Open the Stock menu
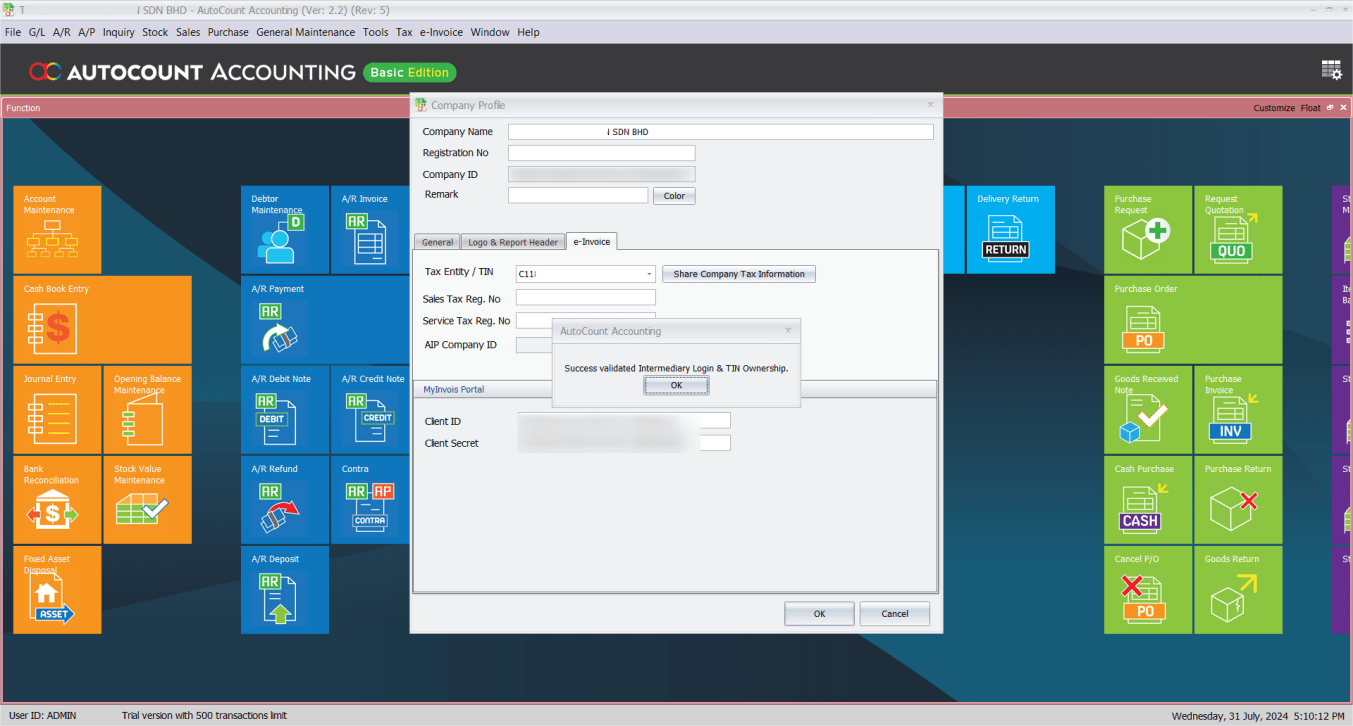1353x726 pixels. pyautogui.click(x=155, y=32)
